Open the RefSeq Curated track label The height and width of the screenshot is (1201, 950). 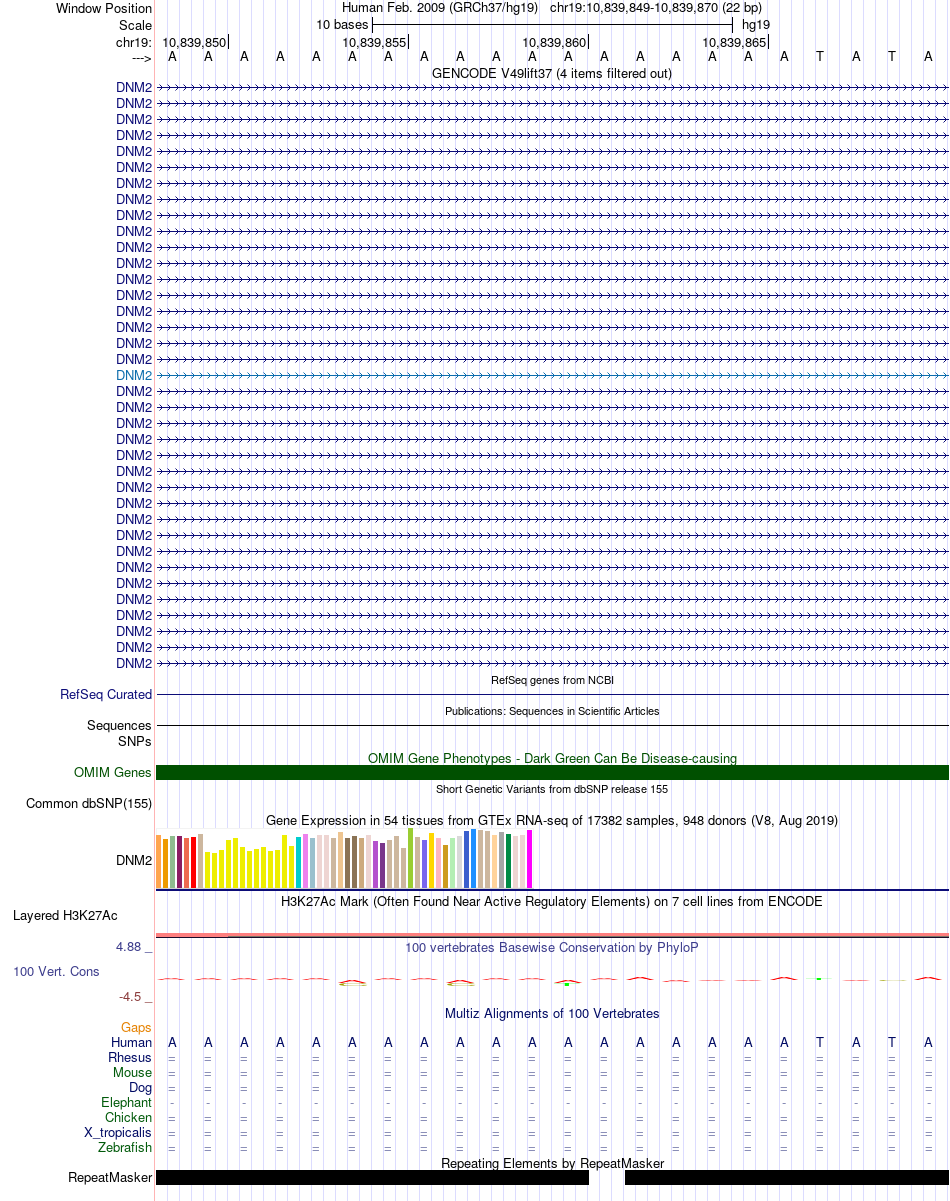click(x=106, y=694)
